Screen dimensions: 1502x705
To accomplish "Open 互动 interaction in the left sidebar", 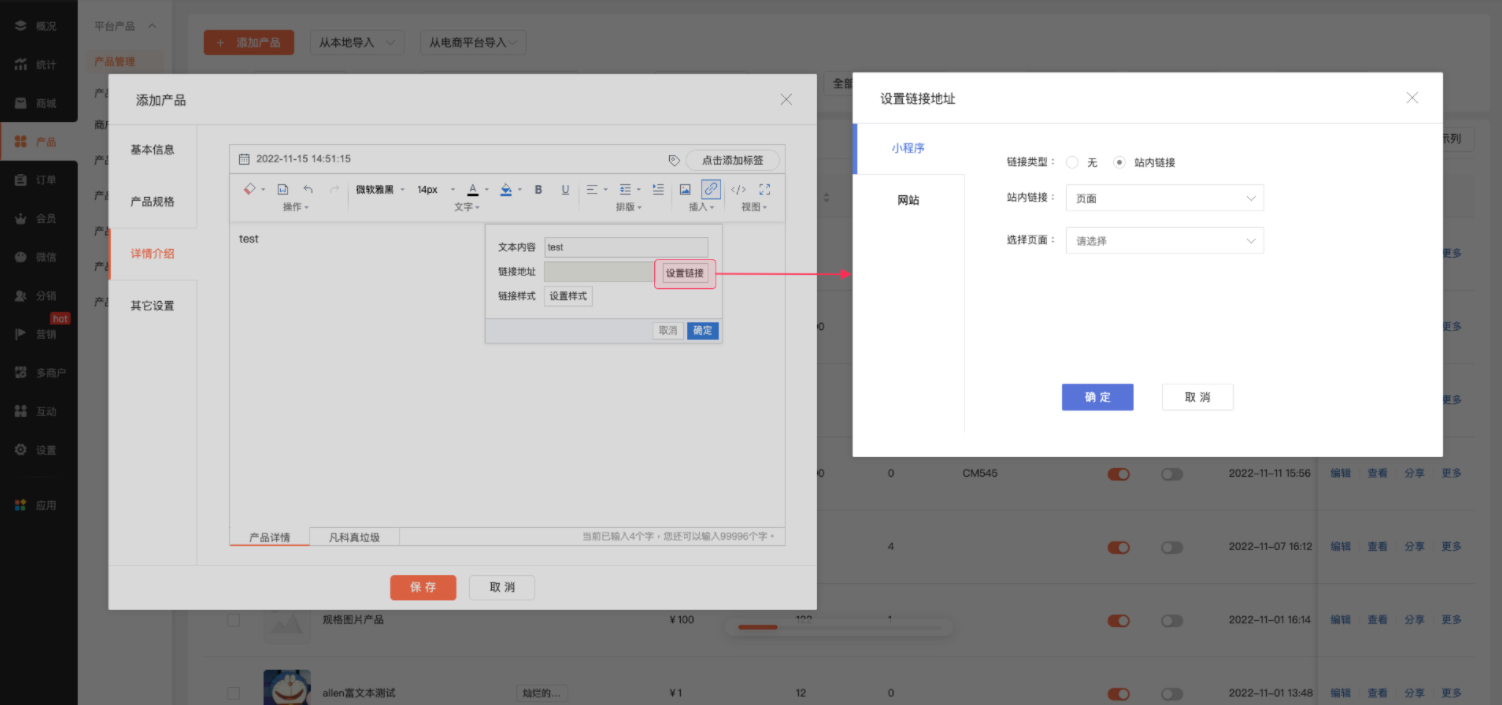I will tap(38, 411).
